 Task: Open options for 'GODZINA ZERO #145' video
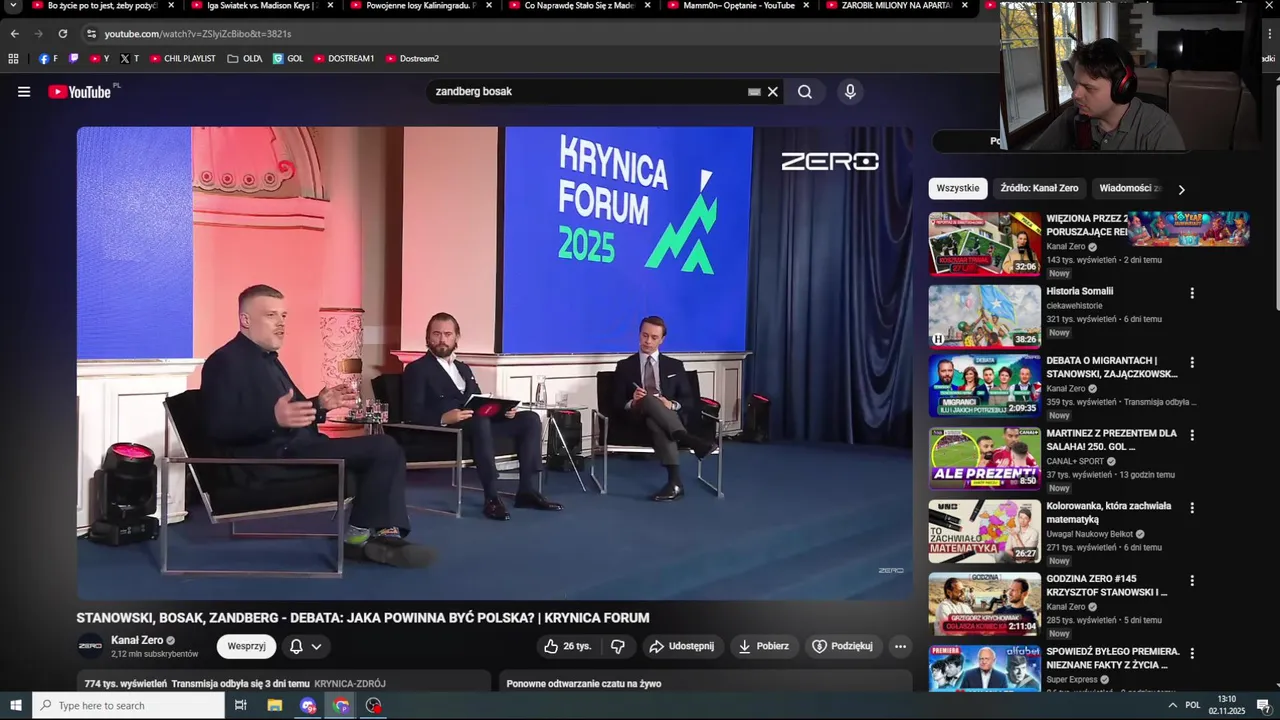coord(1191,580)
